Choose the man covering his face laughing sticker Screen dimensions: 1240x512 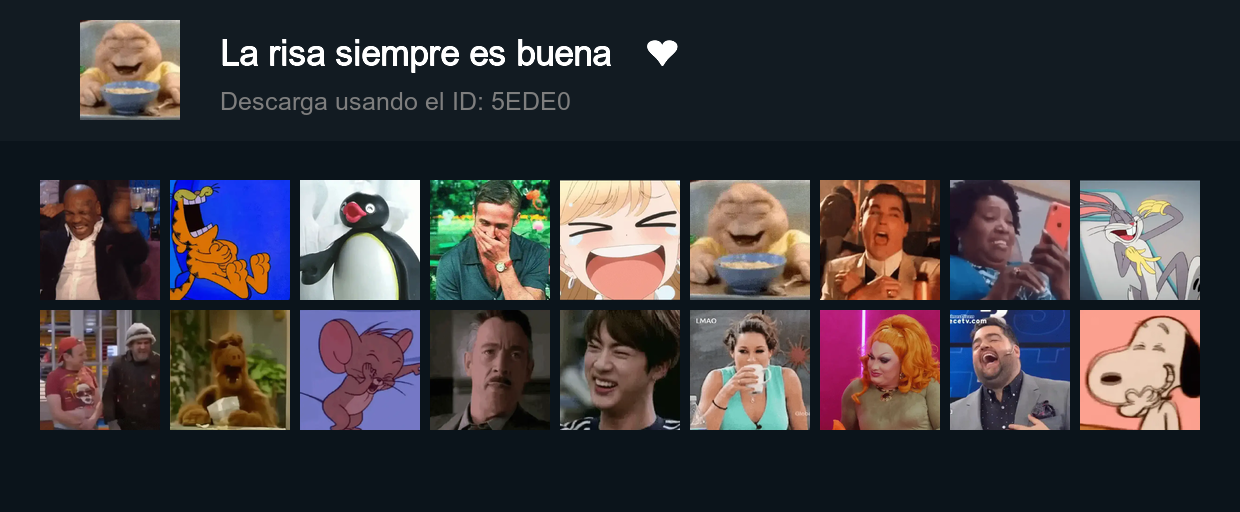[x=490, y=240]
